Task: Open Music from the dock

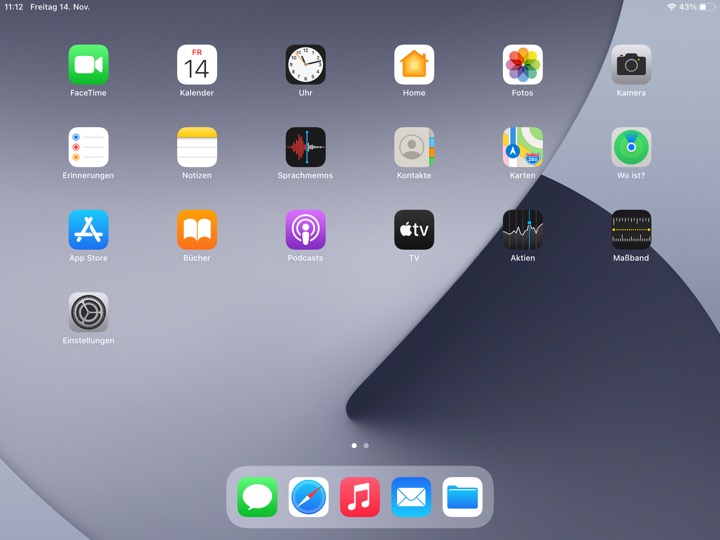Action: click(360, 497)
